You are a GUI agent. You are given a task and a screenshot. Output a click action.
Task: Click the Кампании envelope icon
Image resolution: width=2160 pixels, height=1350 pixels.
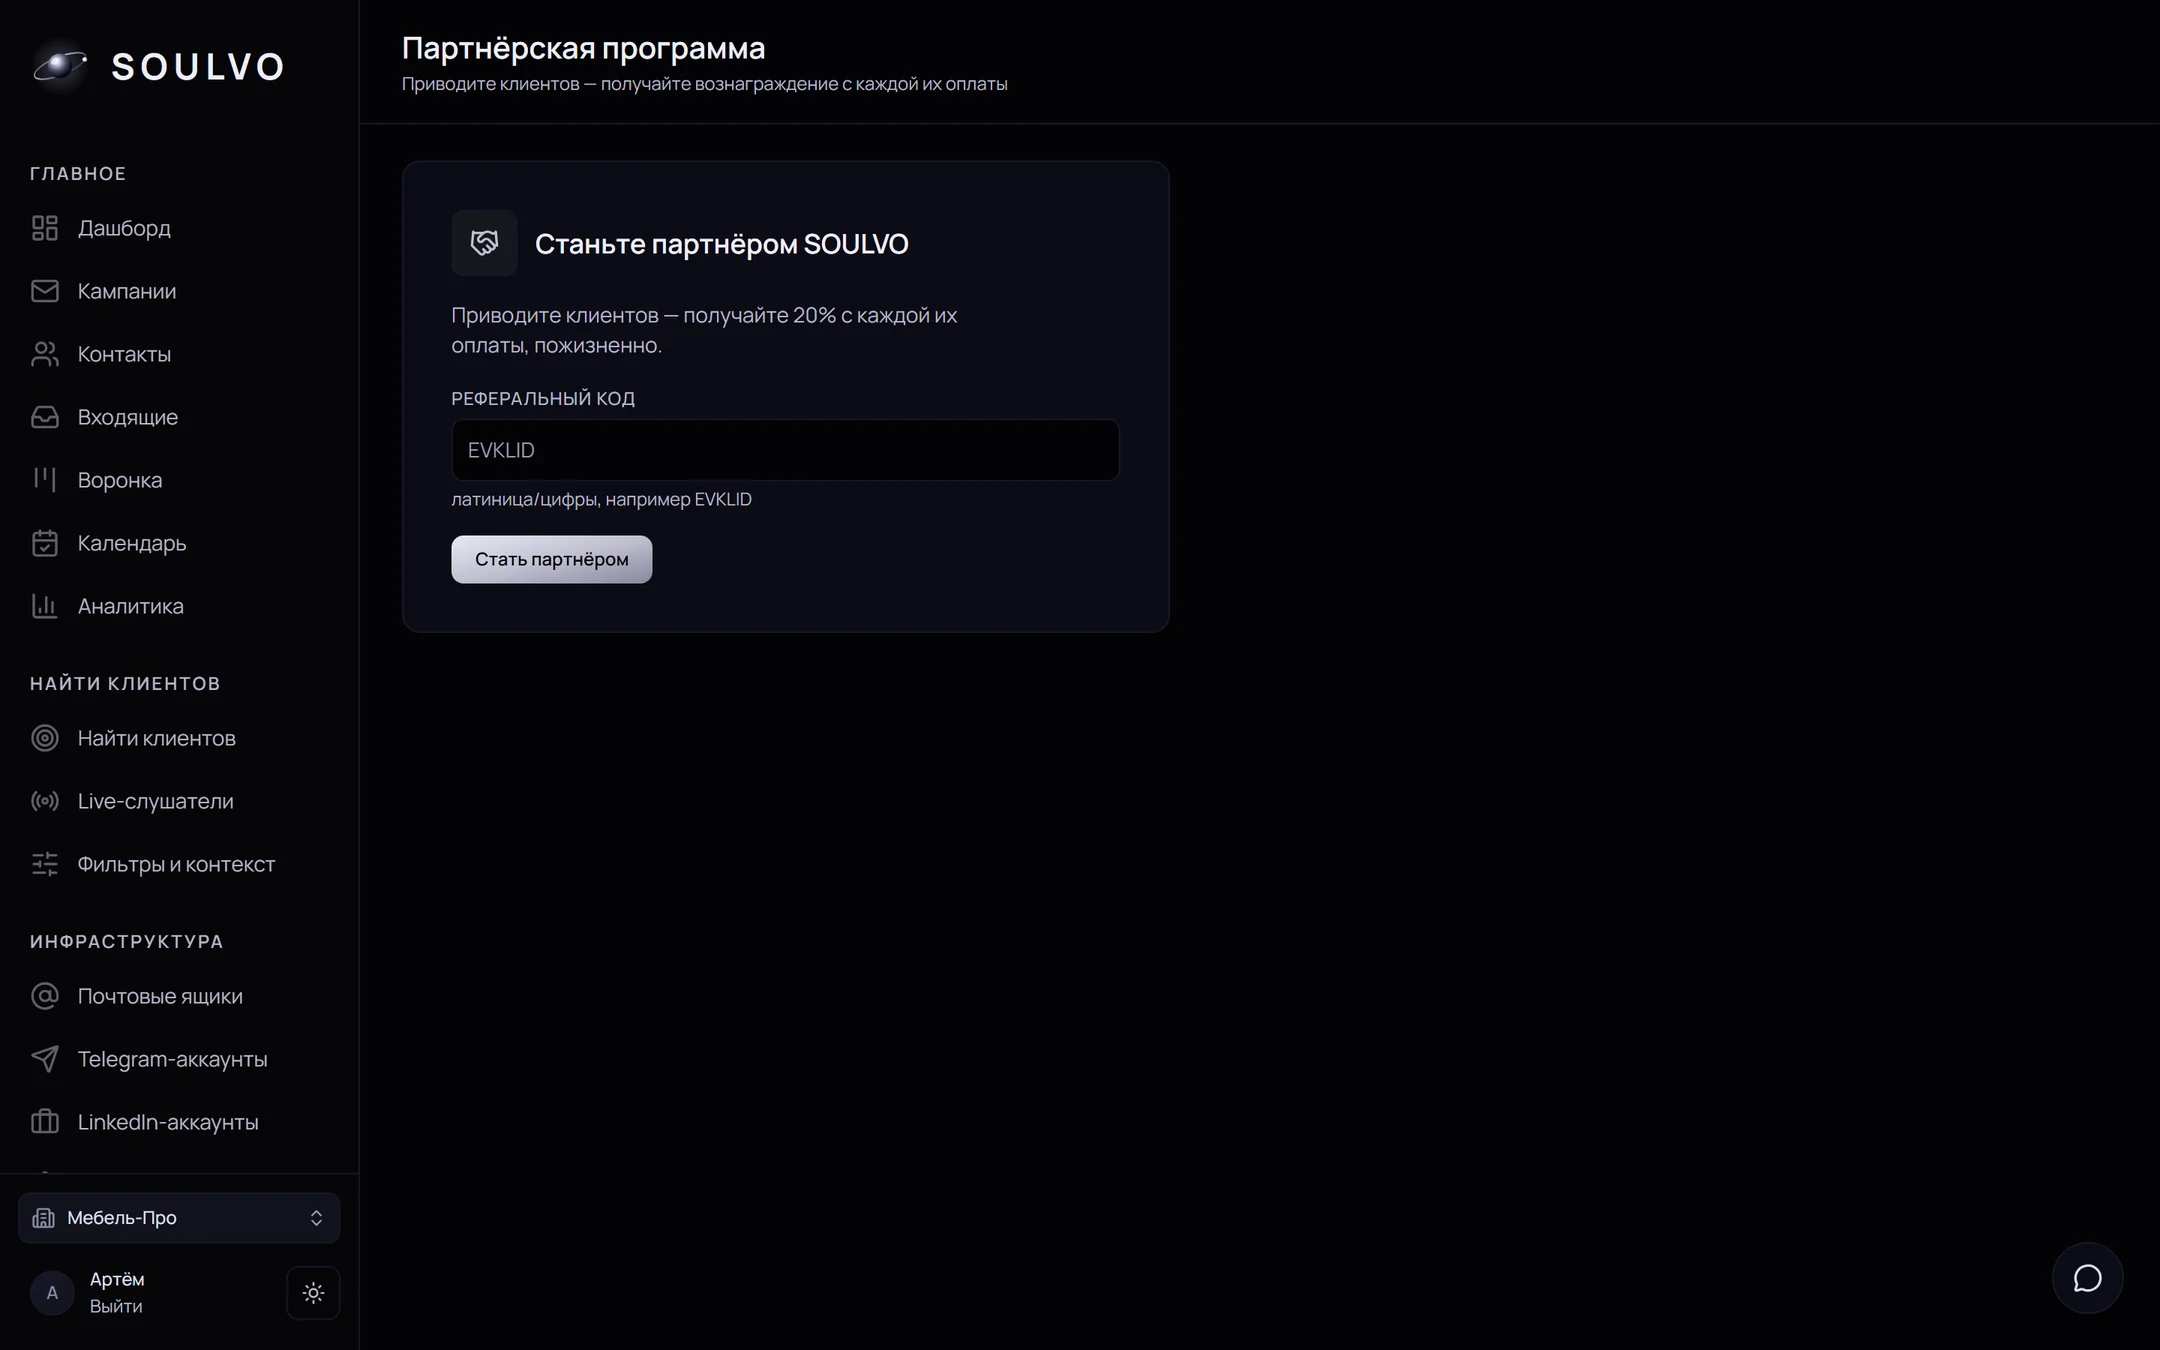[45, 291]
